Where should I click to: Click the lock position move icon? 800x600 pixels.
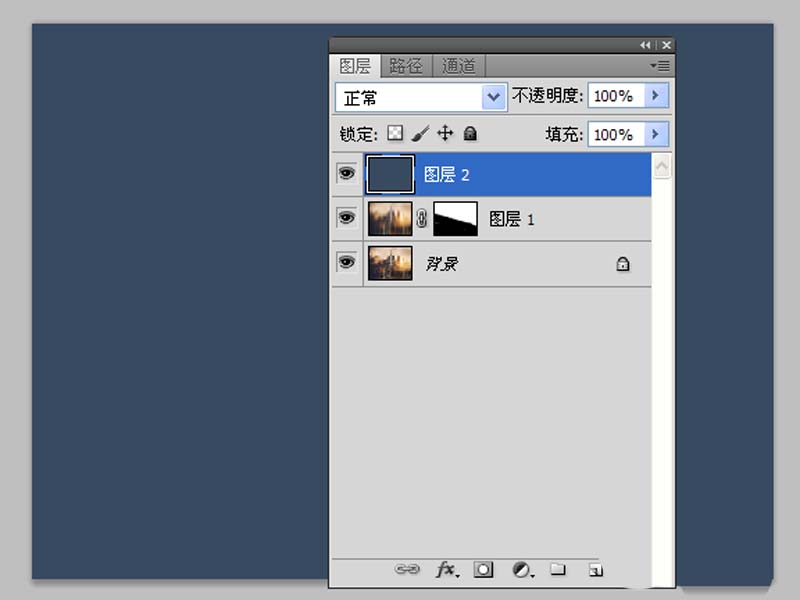pyautogui.click(x=446, y=133)
